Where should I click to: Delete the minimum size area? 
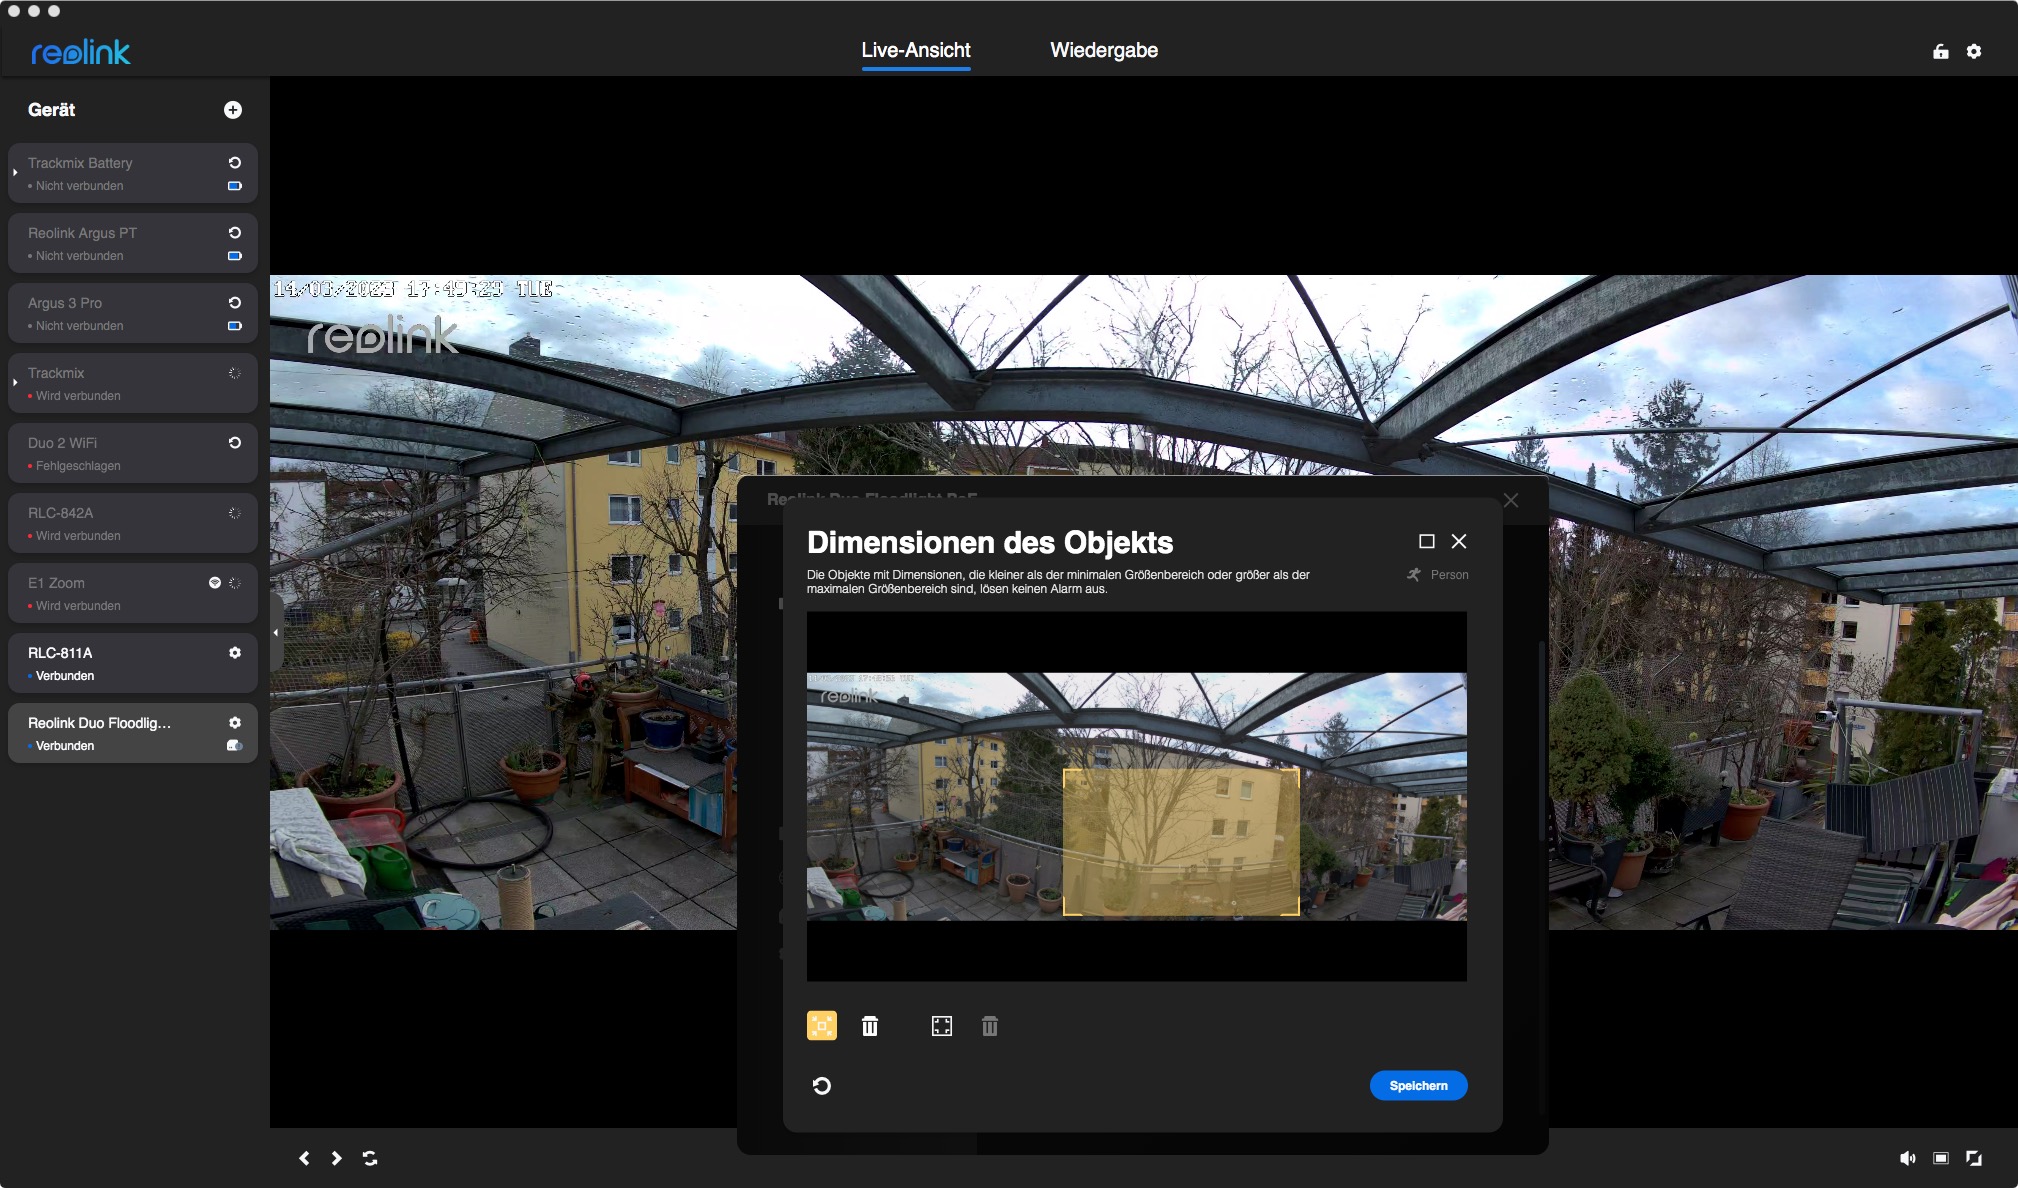click(x=870, y=1026)
